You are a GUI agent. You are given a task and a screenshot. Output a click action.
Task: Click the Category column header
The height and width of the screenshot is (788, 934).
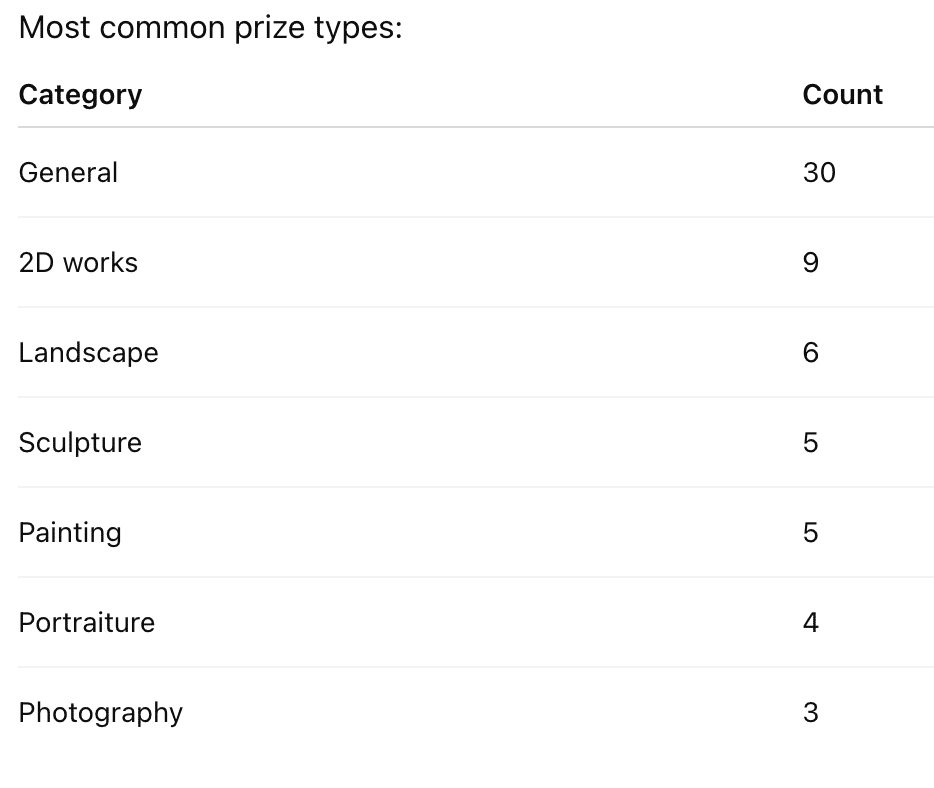80,95
